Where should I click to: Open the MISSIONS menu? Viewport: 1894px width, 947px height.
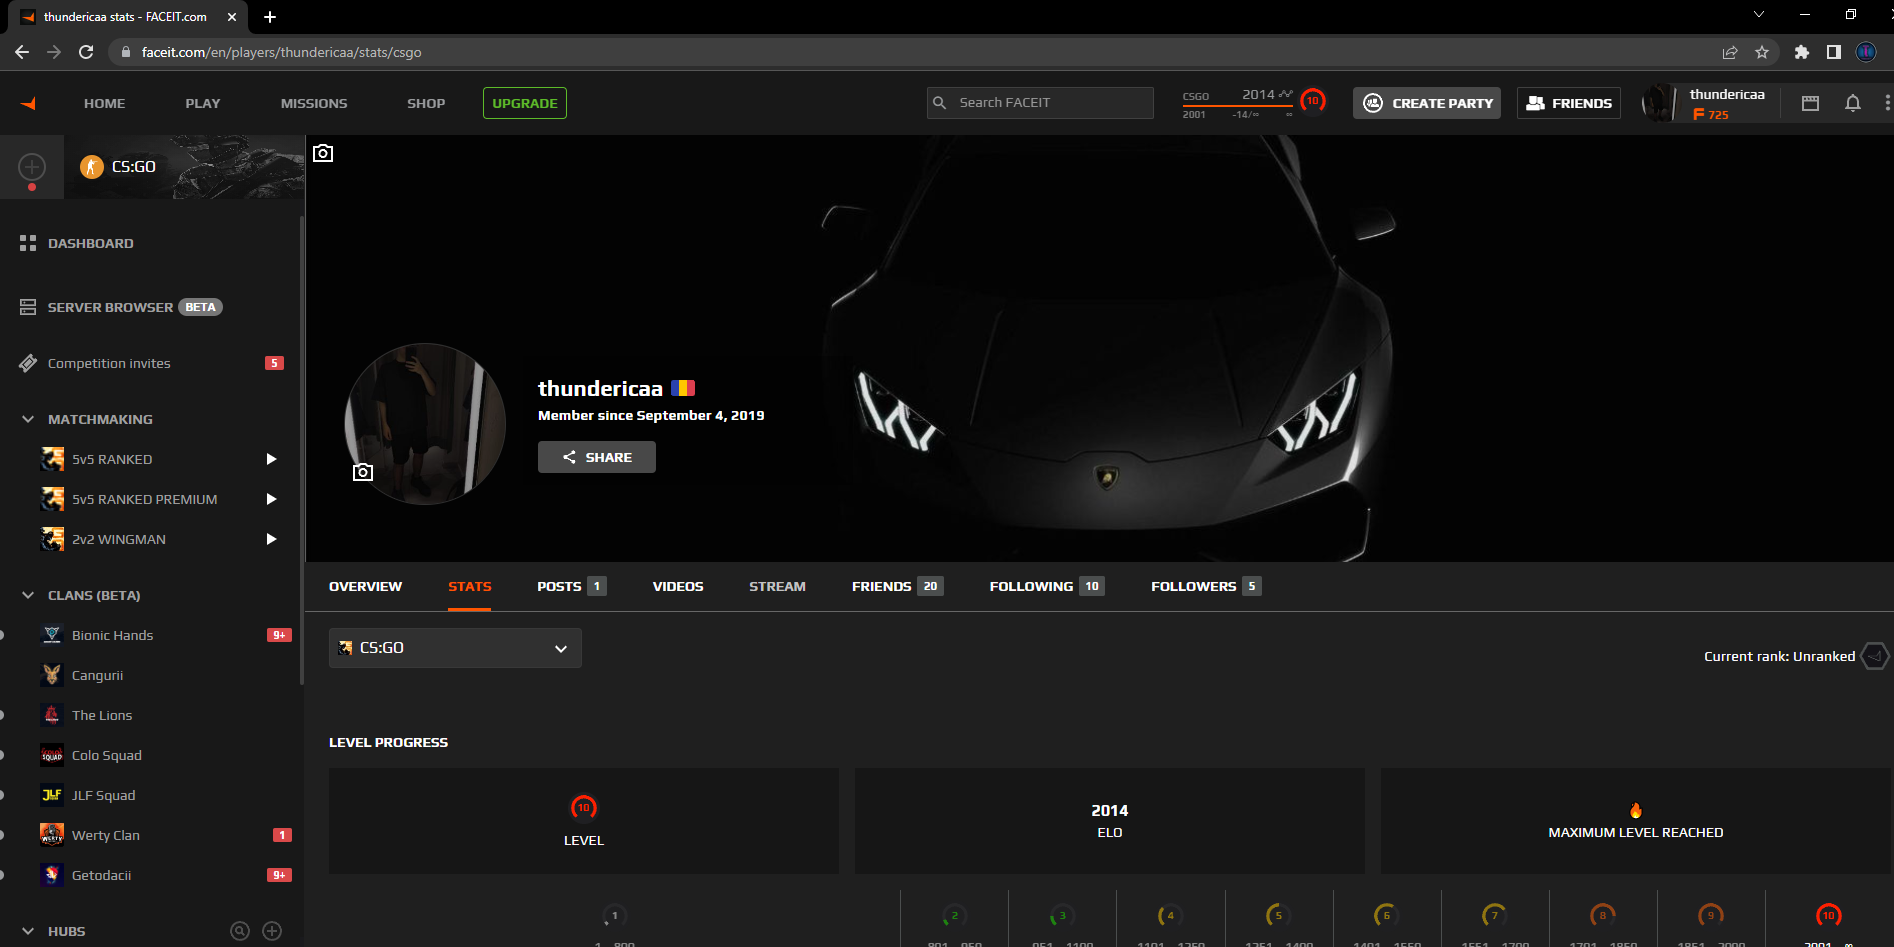pyautogui.click(x=314, y=103)
